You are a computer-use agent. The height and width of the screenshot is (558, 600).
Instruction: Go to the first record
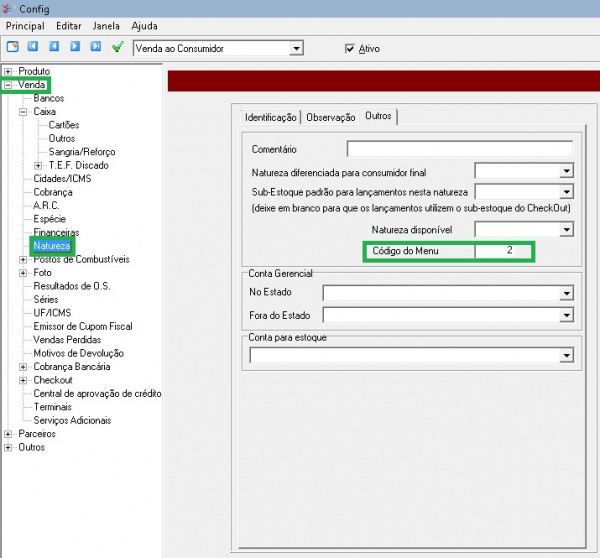[33, 47]
